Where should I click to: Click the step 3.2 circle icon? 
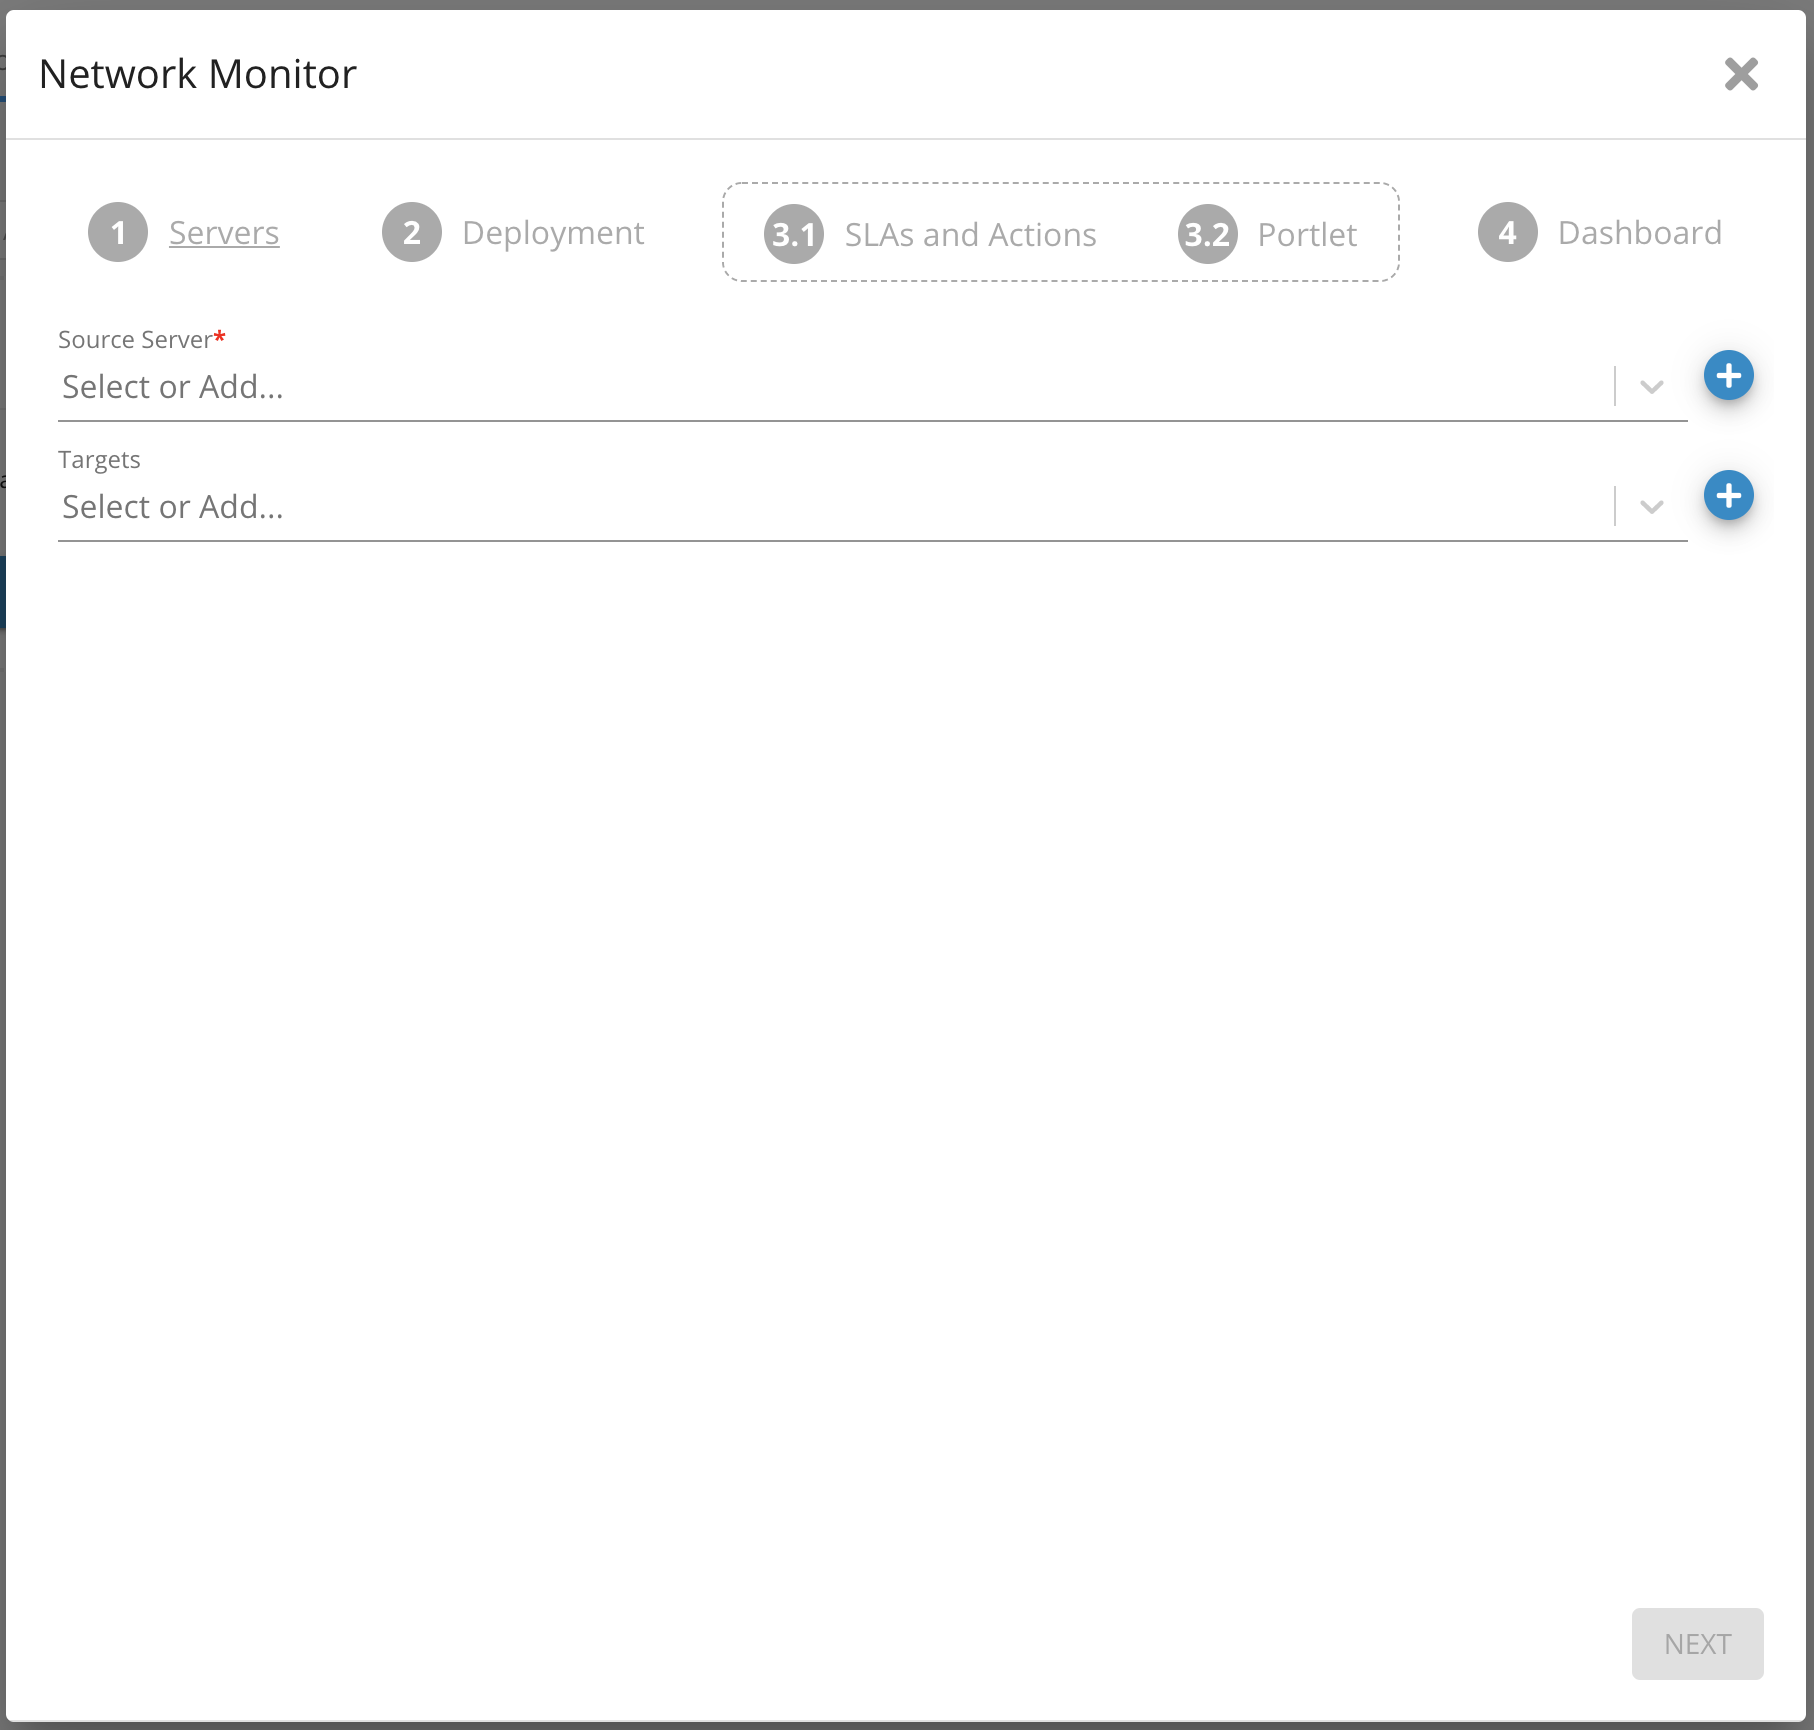[1207, 234]
